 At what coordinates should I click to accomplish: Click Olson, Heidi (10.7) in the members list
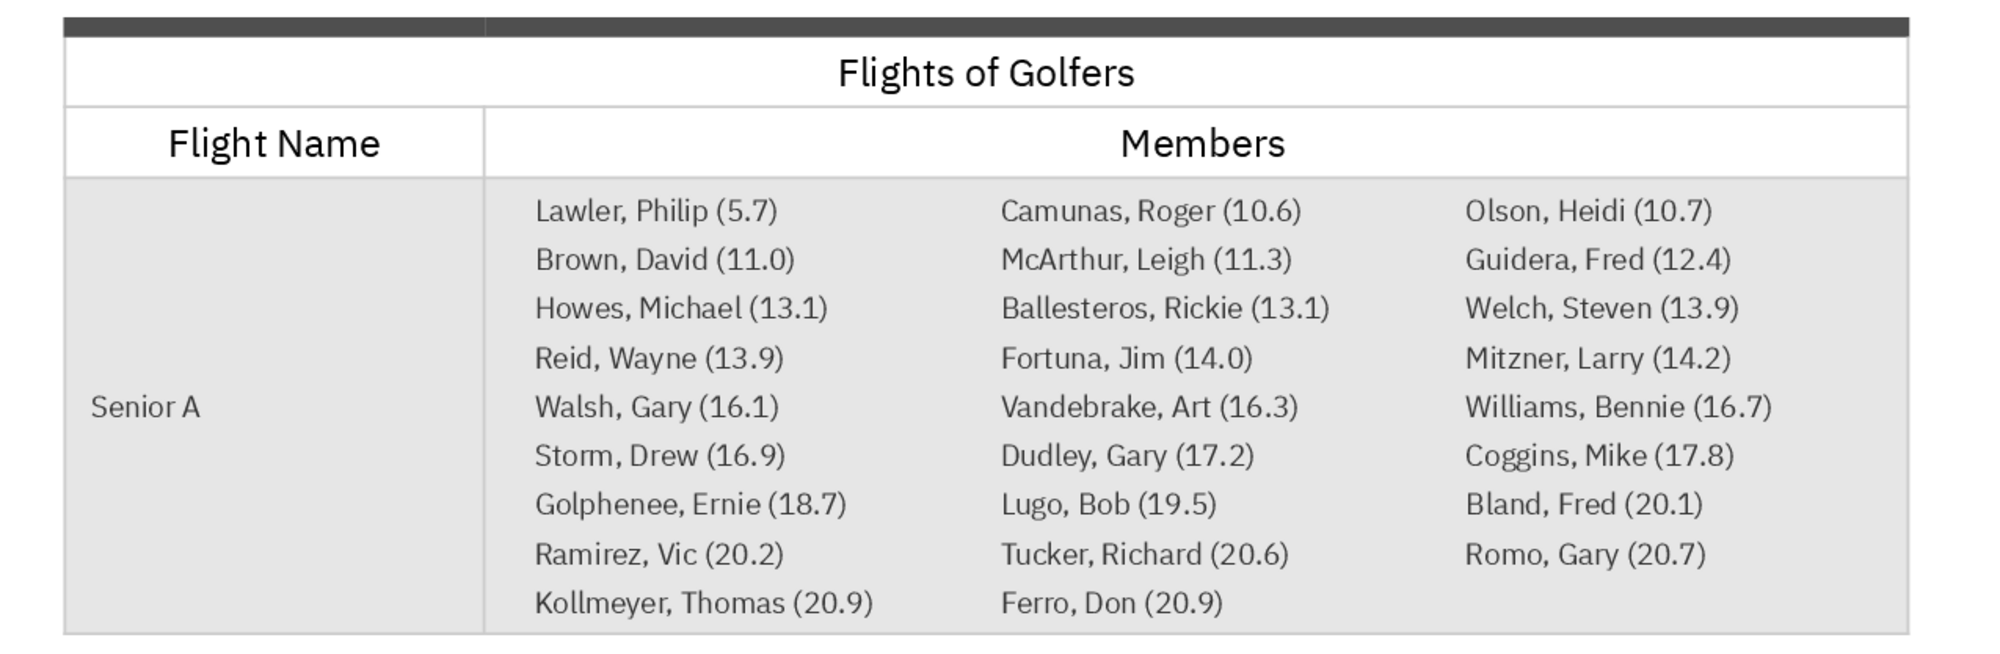click(x=1588, y=211)
